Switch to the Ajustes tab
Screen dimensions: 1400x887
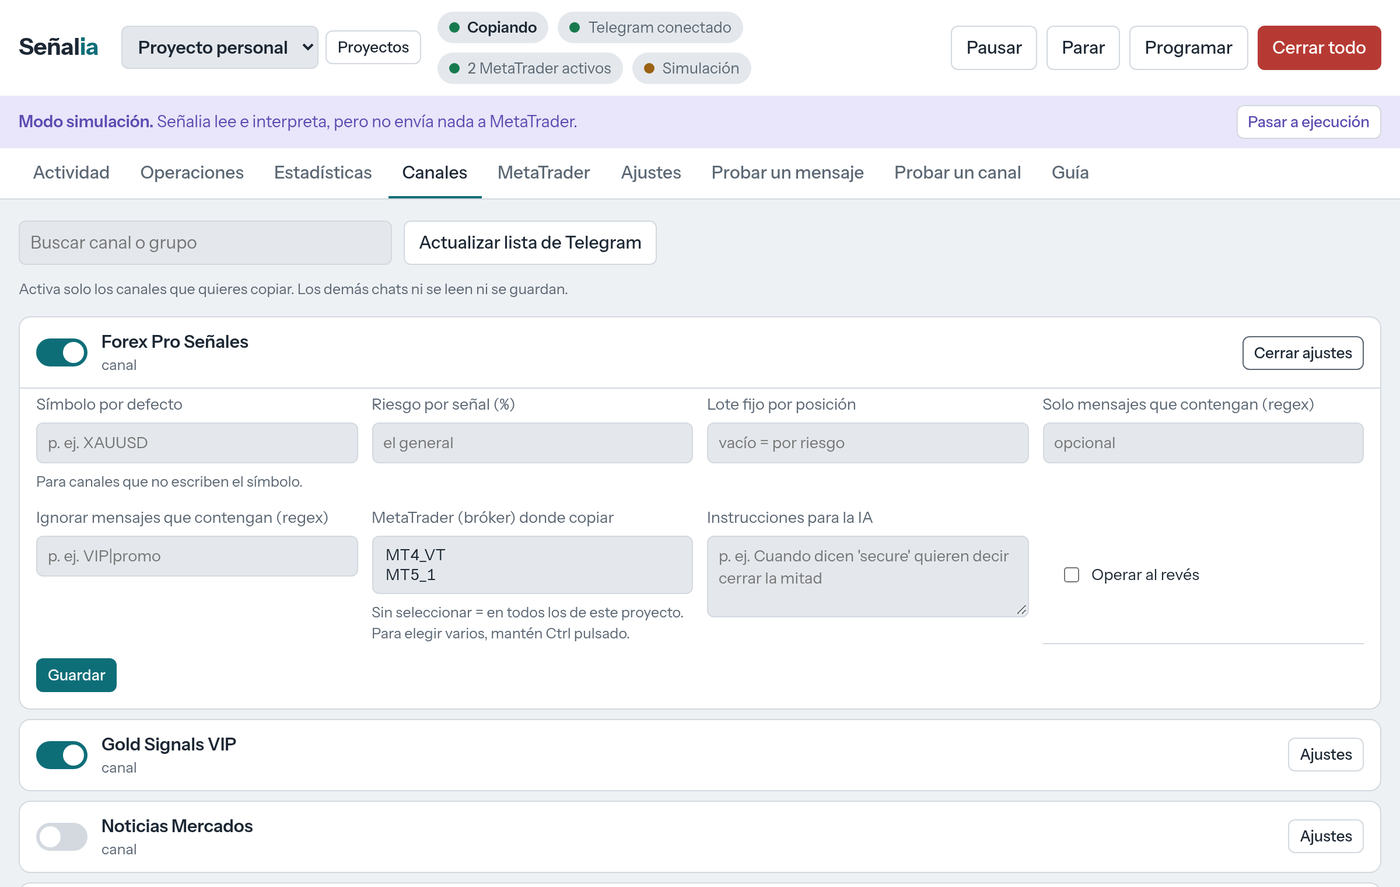[651, 172]
